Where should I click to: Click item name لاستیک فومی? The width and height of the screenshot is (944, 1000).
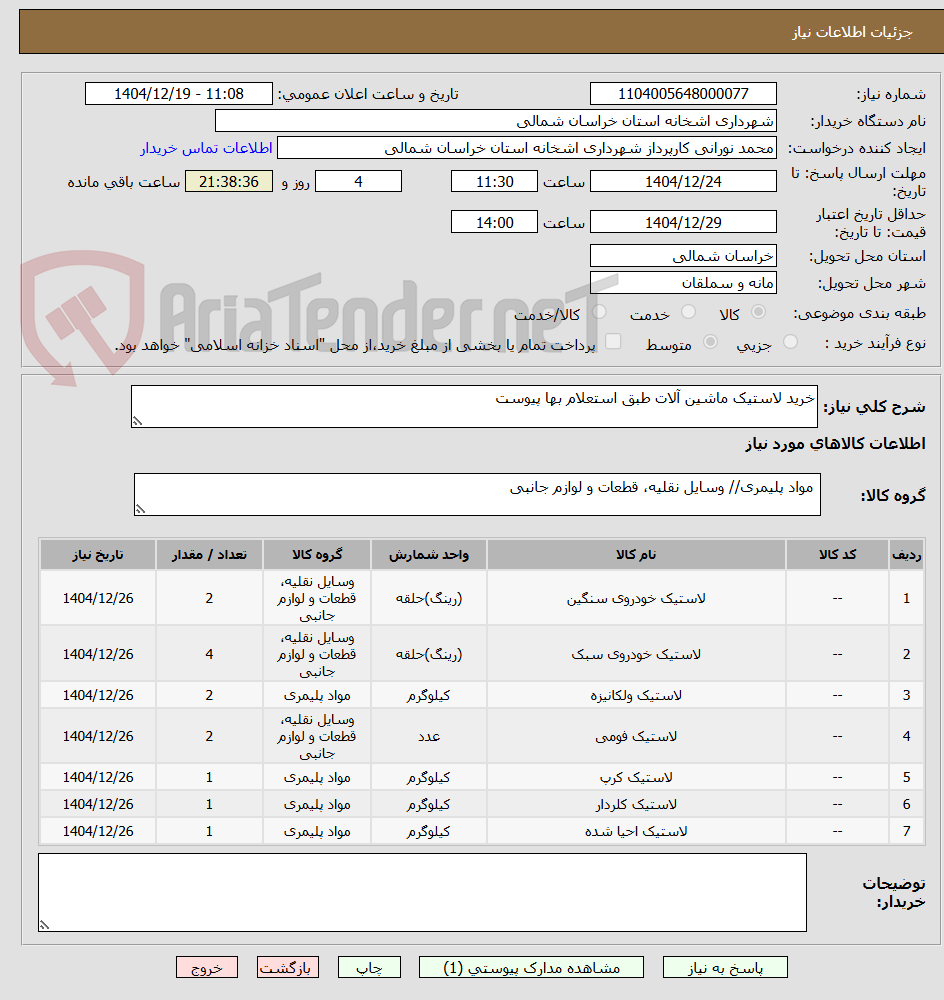tap(636, 737)
